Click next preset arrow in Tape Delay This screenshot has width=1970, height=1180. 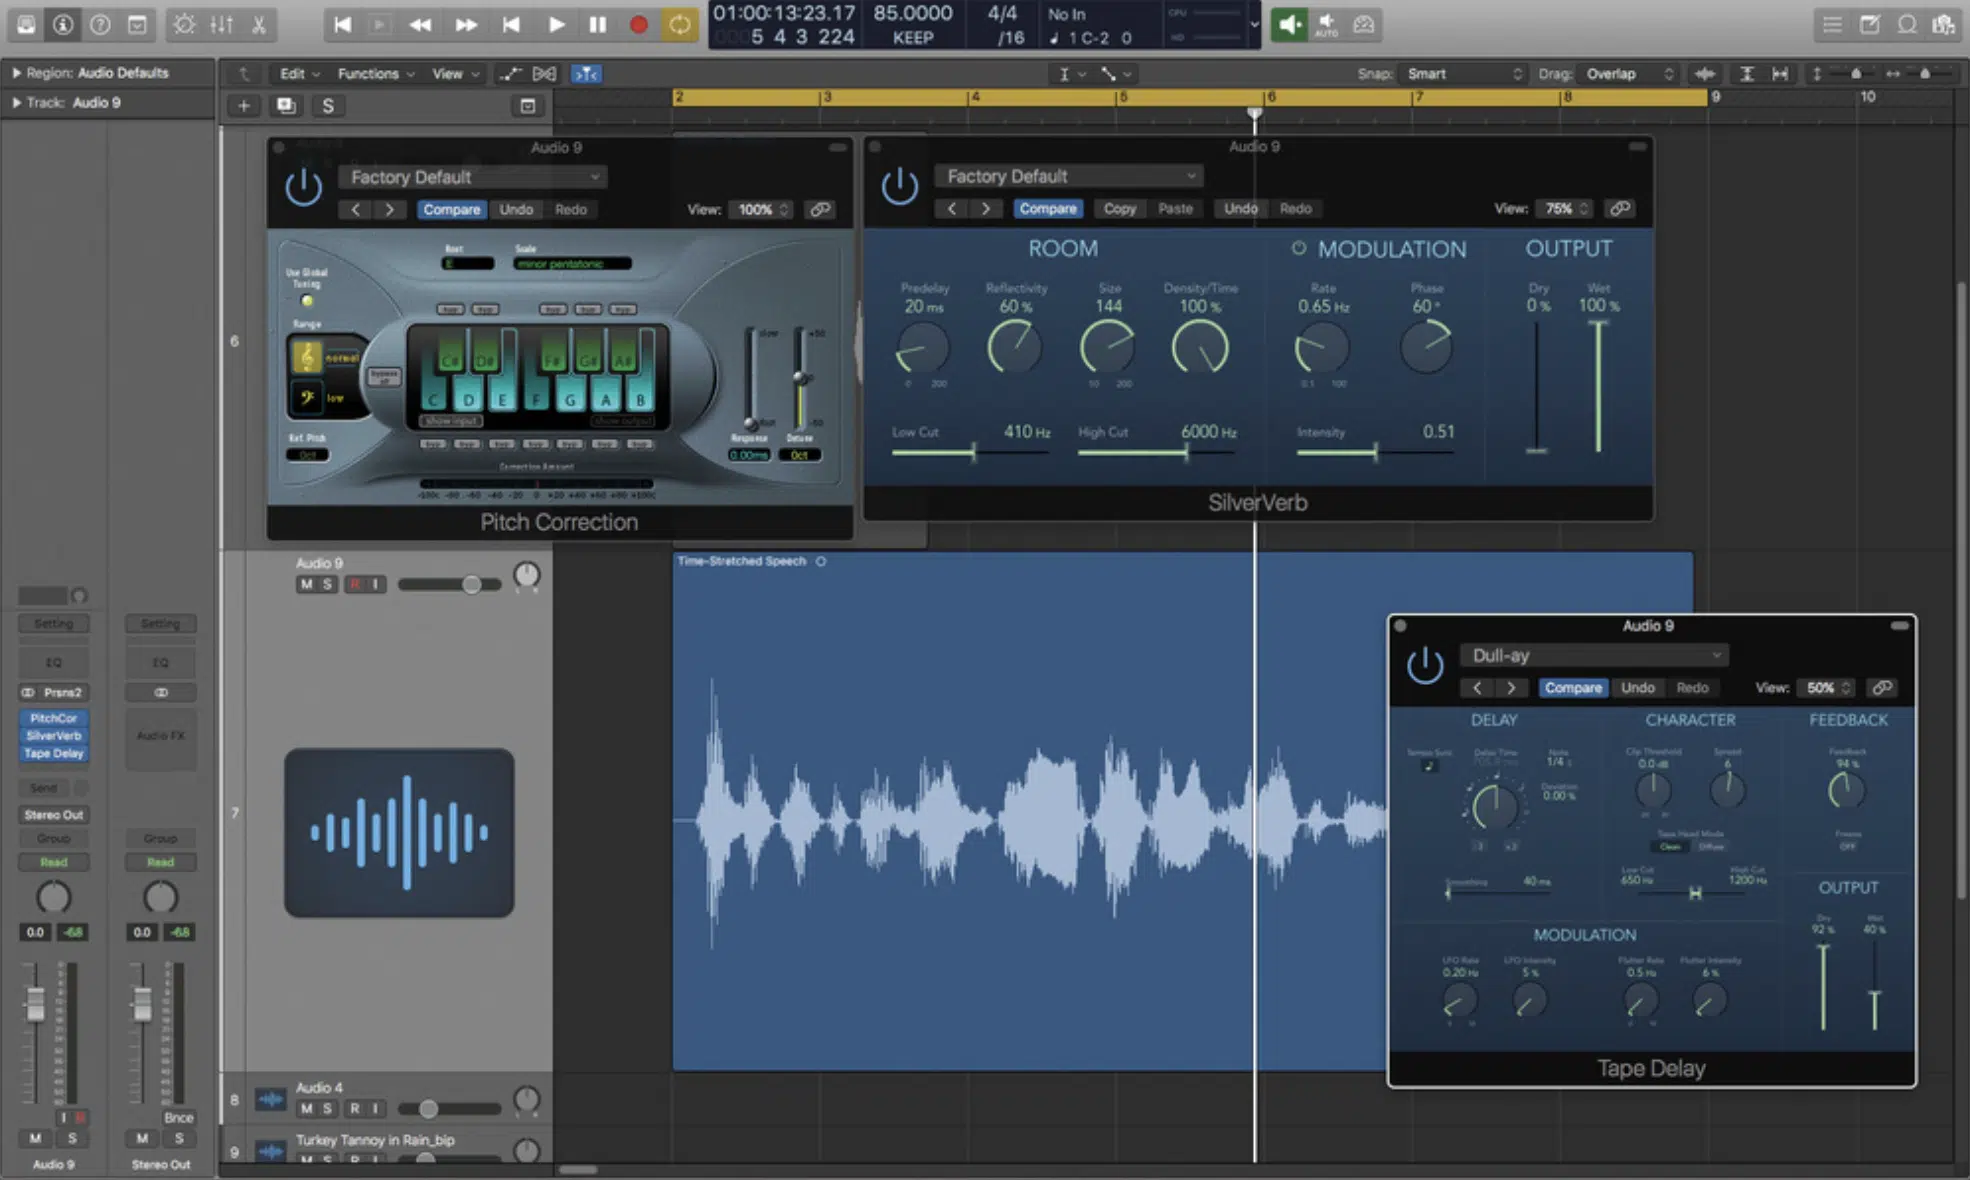point(1511,687)
